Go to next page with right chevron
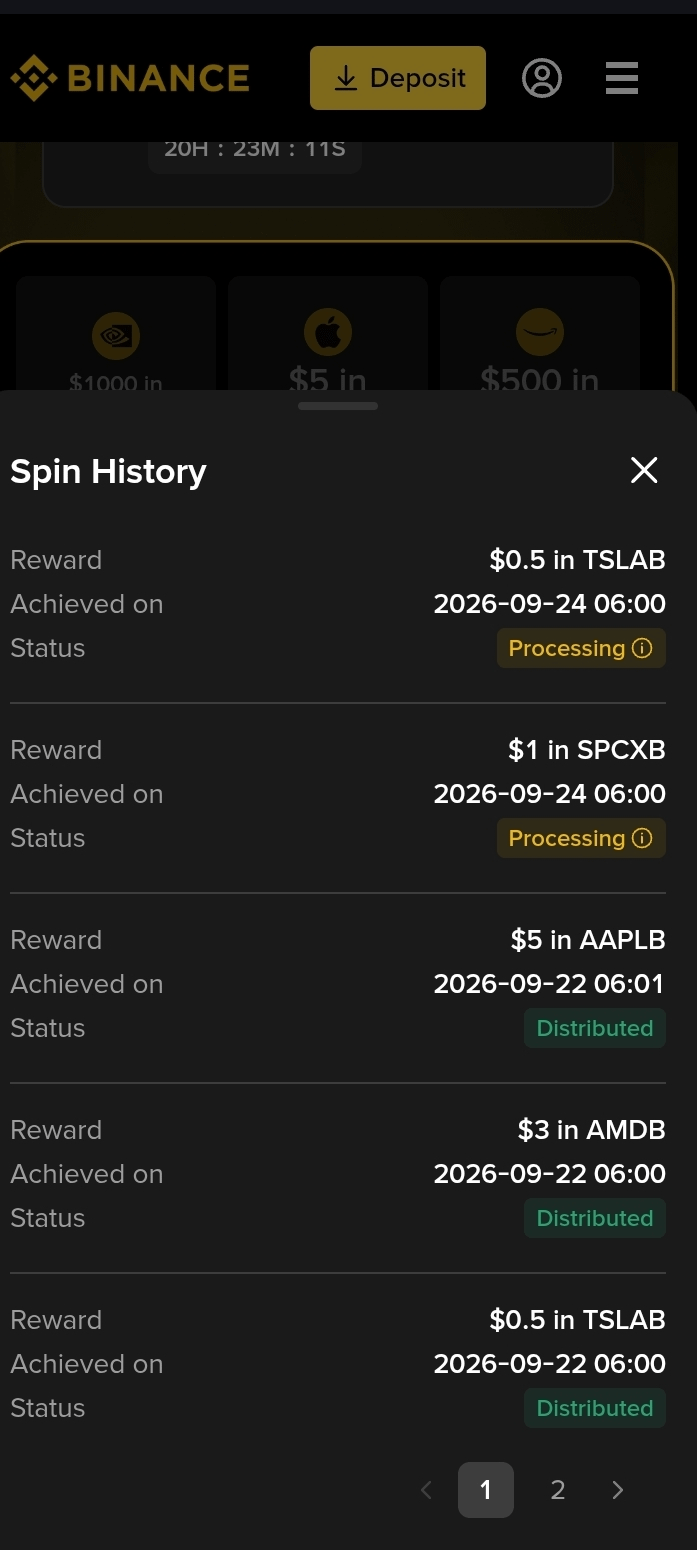This screenshot has width=697, height=1550. (x=618, y=1490)
